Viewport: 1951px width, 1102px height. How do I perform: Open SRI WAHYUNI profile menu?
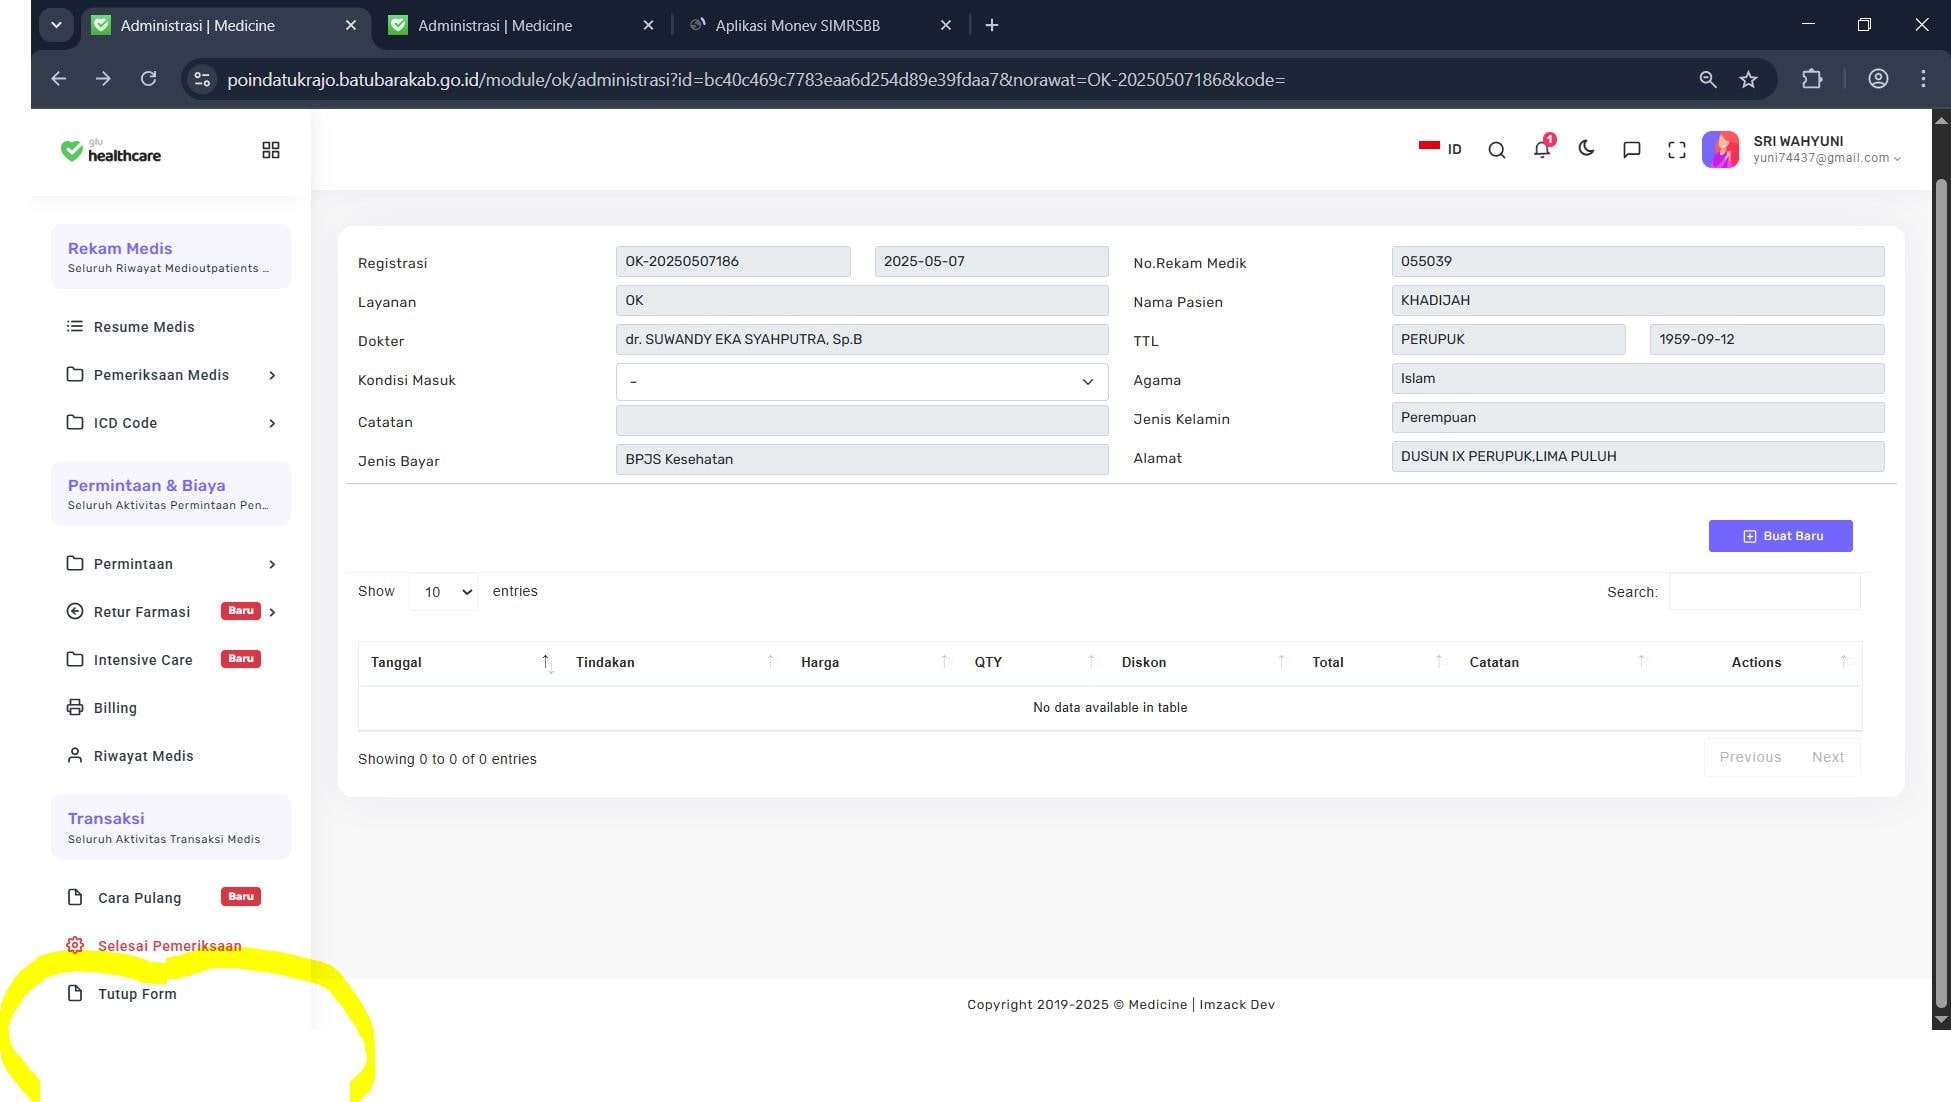[x=1826, y=149]
